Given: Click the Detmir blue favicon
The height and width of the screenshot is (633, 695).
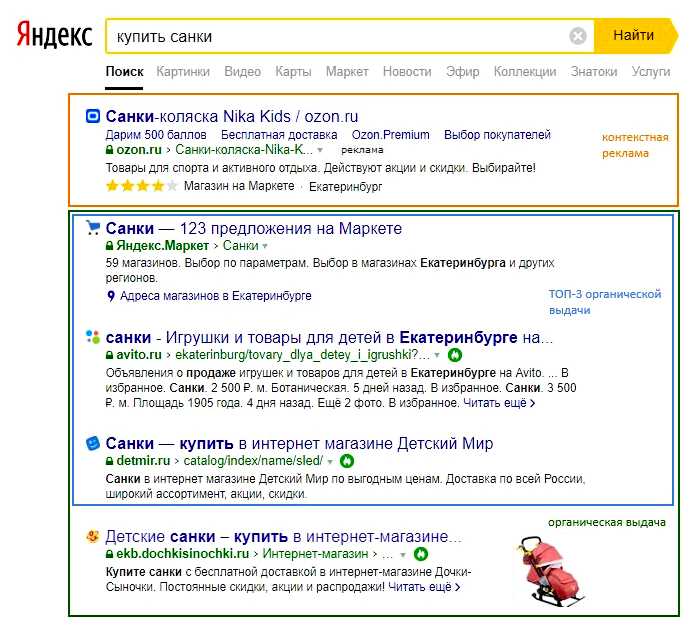Looking at the screenshot, I should click(93, 443).
